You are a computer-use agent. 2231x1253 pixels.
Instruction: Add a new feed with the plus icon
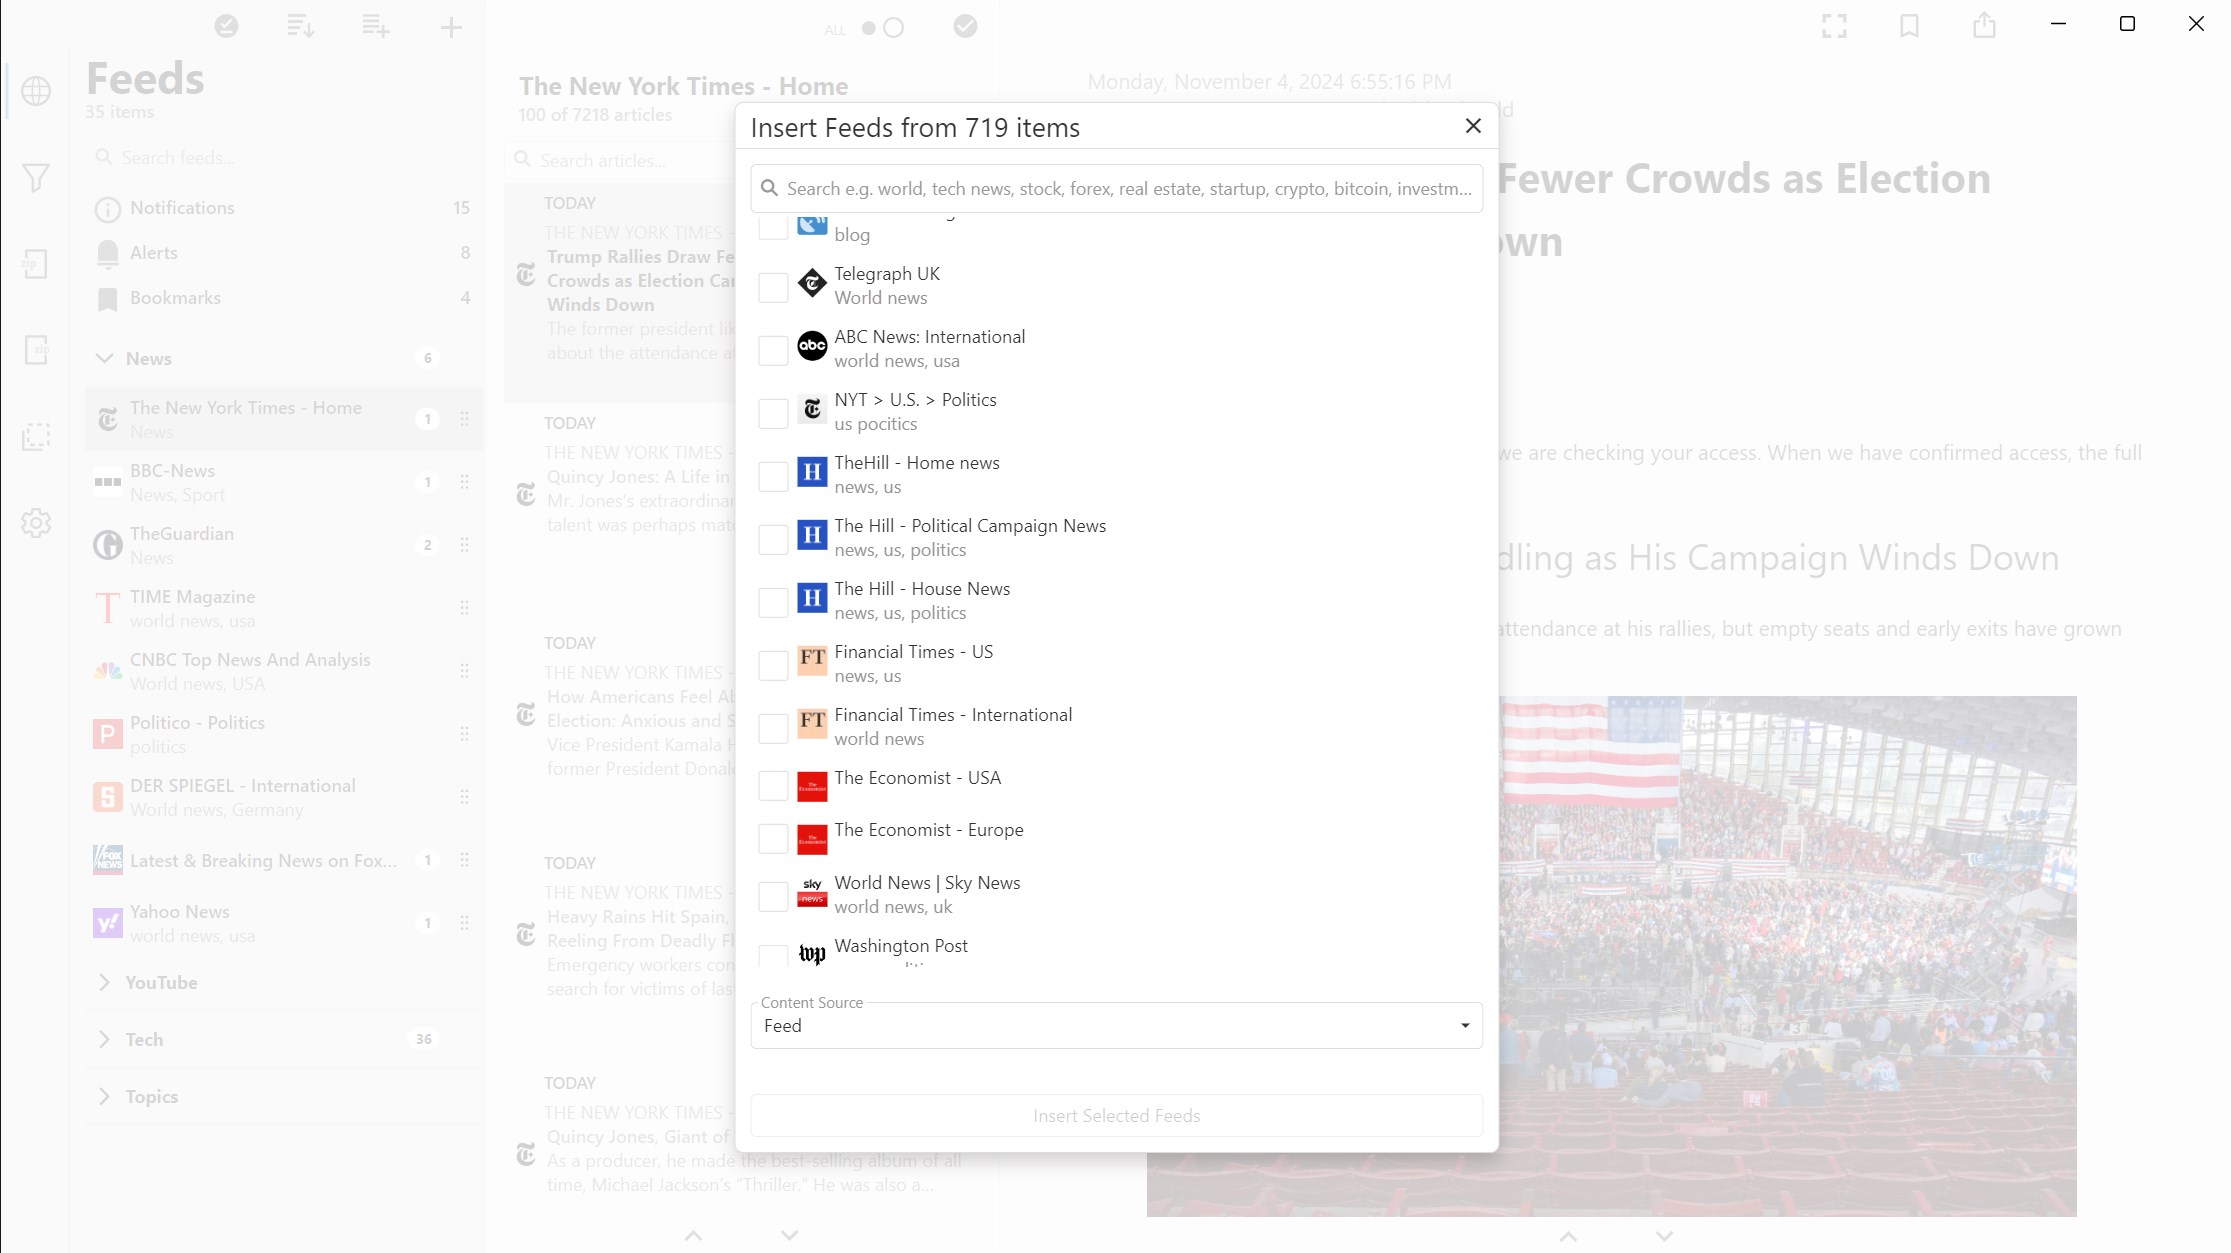451,27
